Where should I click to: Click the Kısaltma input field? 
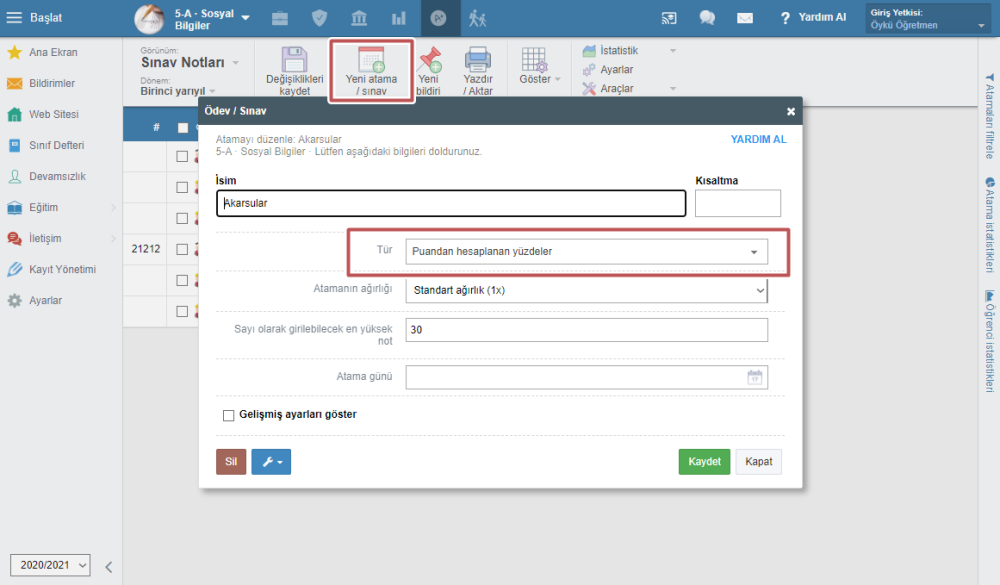[738, 204]
